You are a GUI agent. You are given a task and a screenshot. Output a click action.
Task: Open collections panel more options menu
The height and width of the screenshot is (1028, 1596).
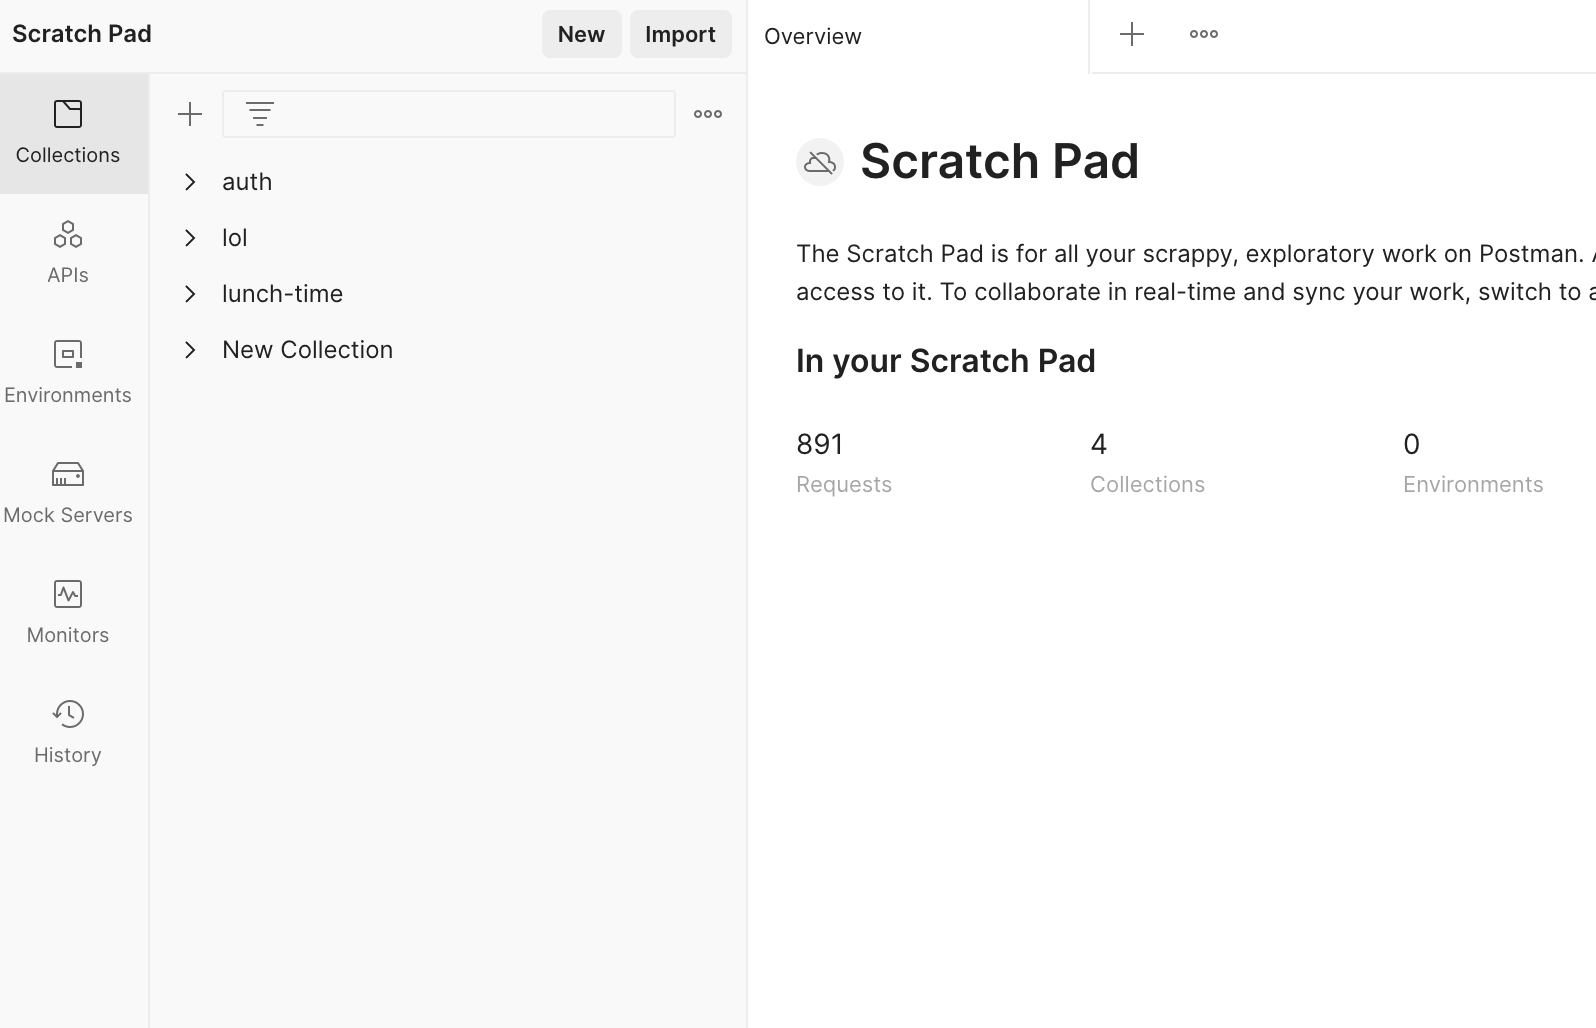708,114
